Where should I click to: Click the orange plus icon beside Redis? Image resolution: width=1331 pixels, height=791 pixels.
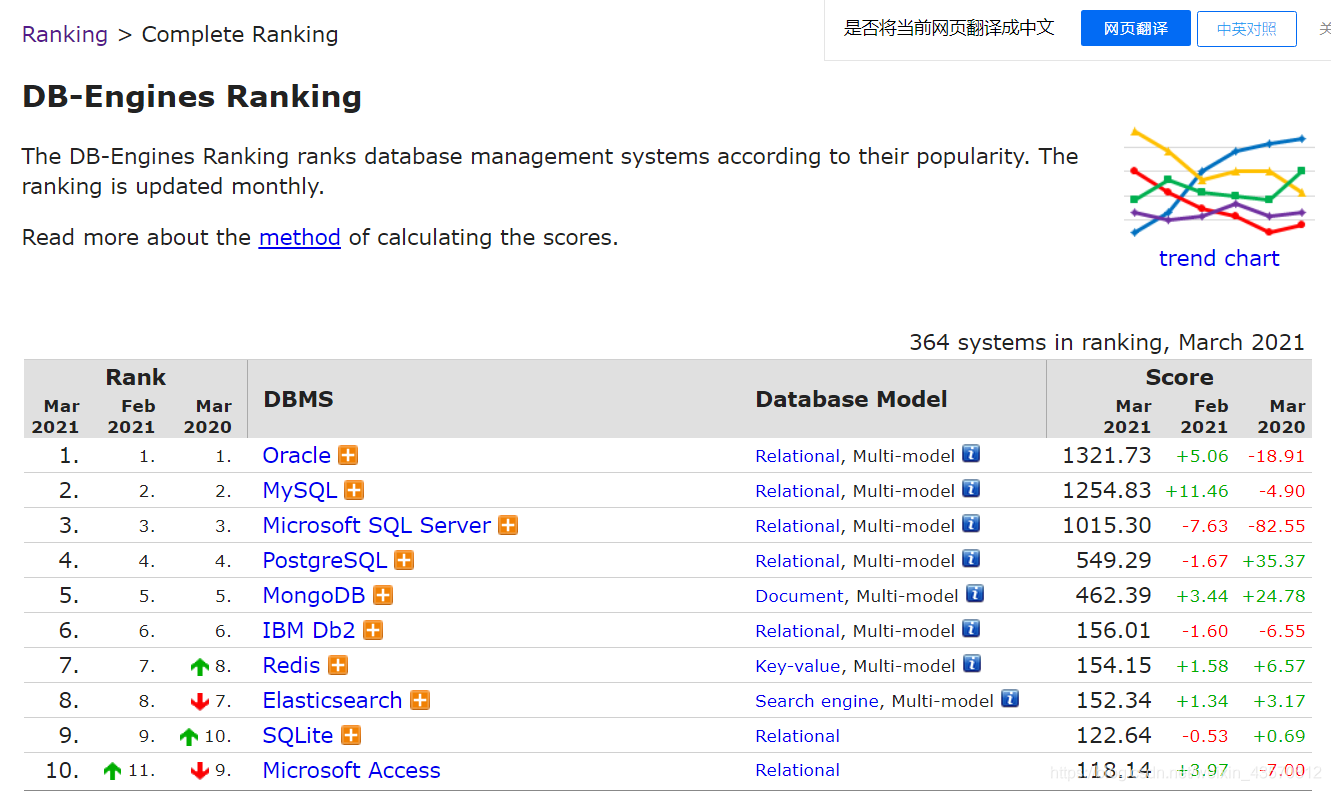[338, 665]
